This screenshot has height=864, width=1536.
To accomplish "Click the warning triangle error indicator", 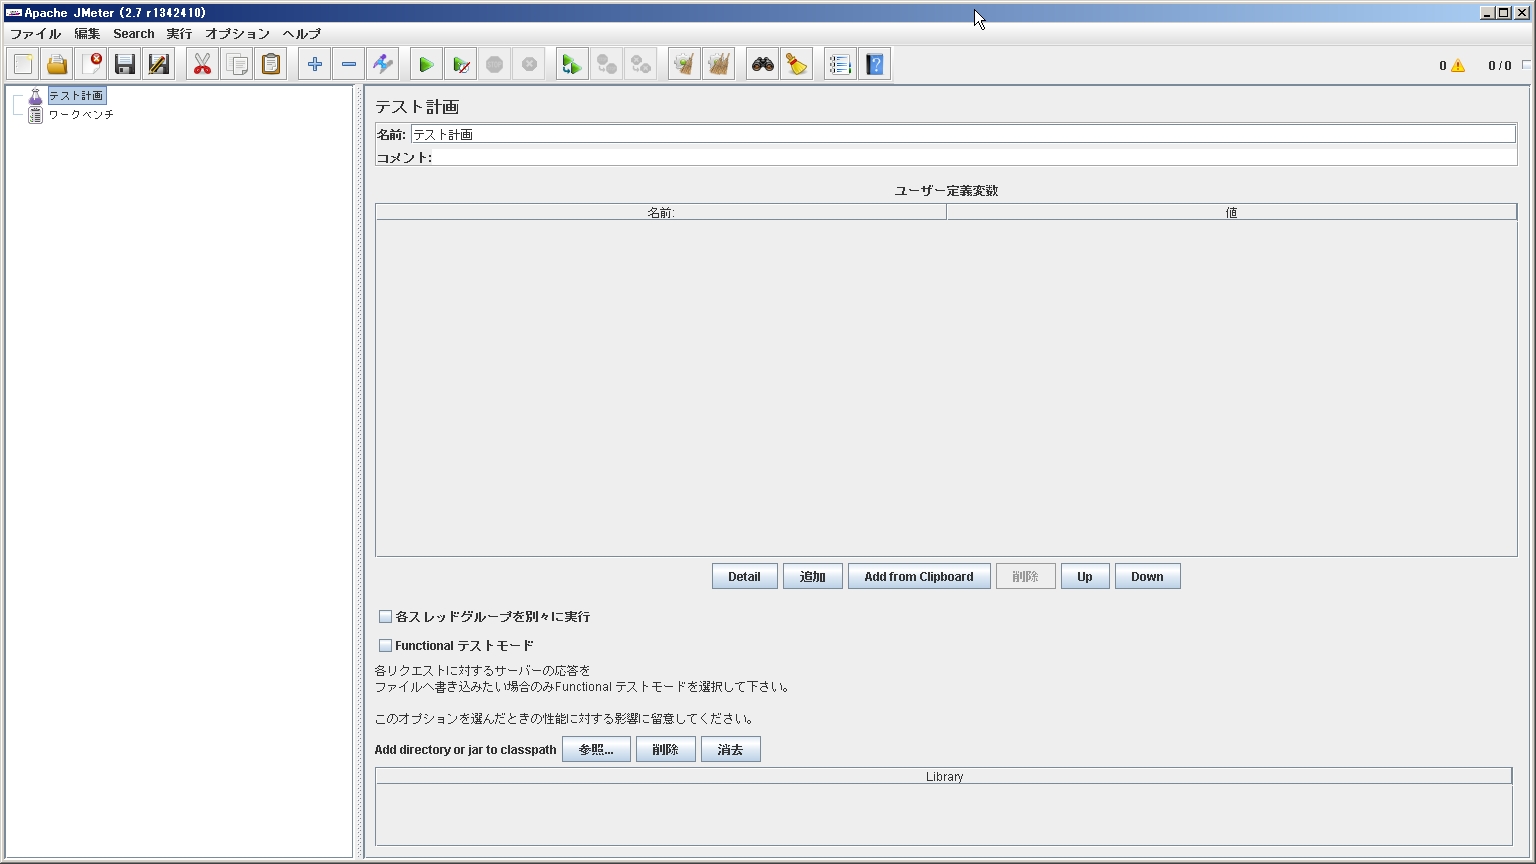I will [1458, 66].
